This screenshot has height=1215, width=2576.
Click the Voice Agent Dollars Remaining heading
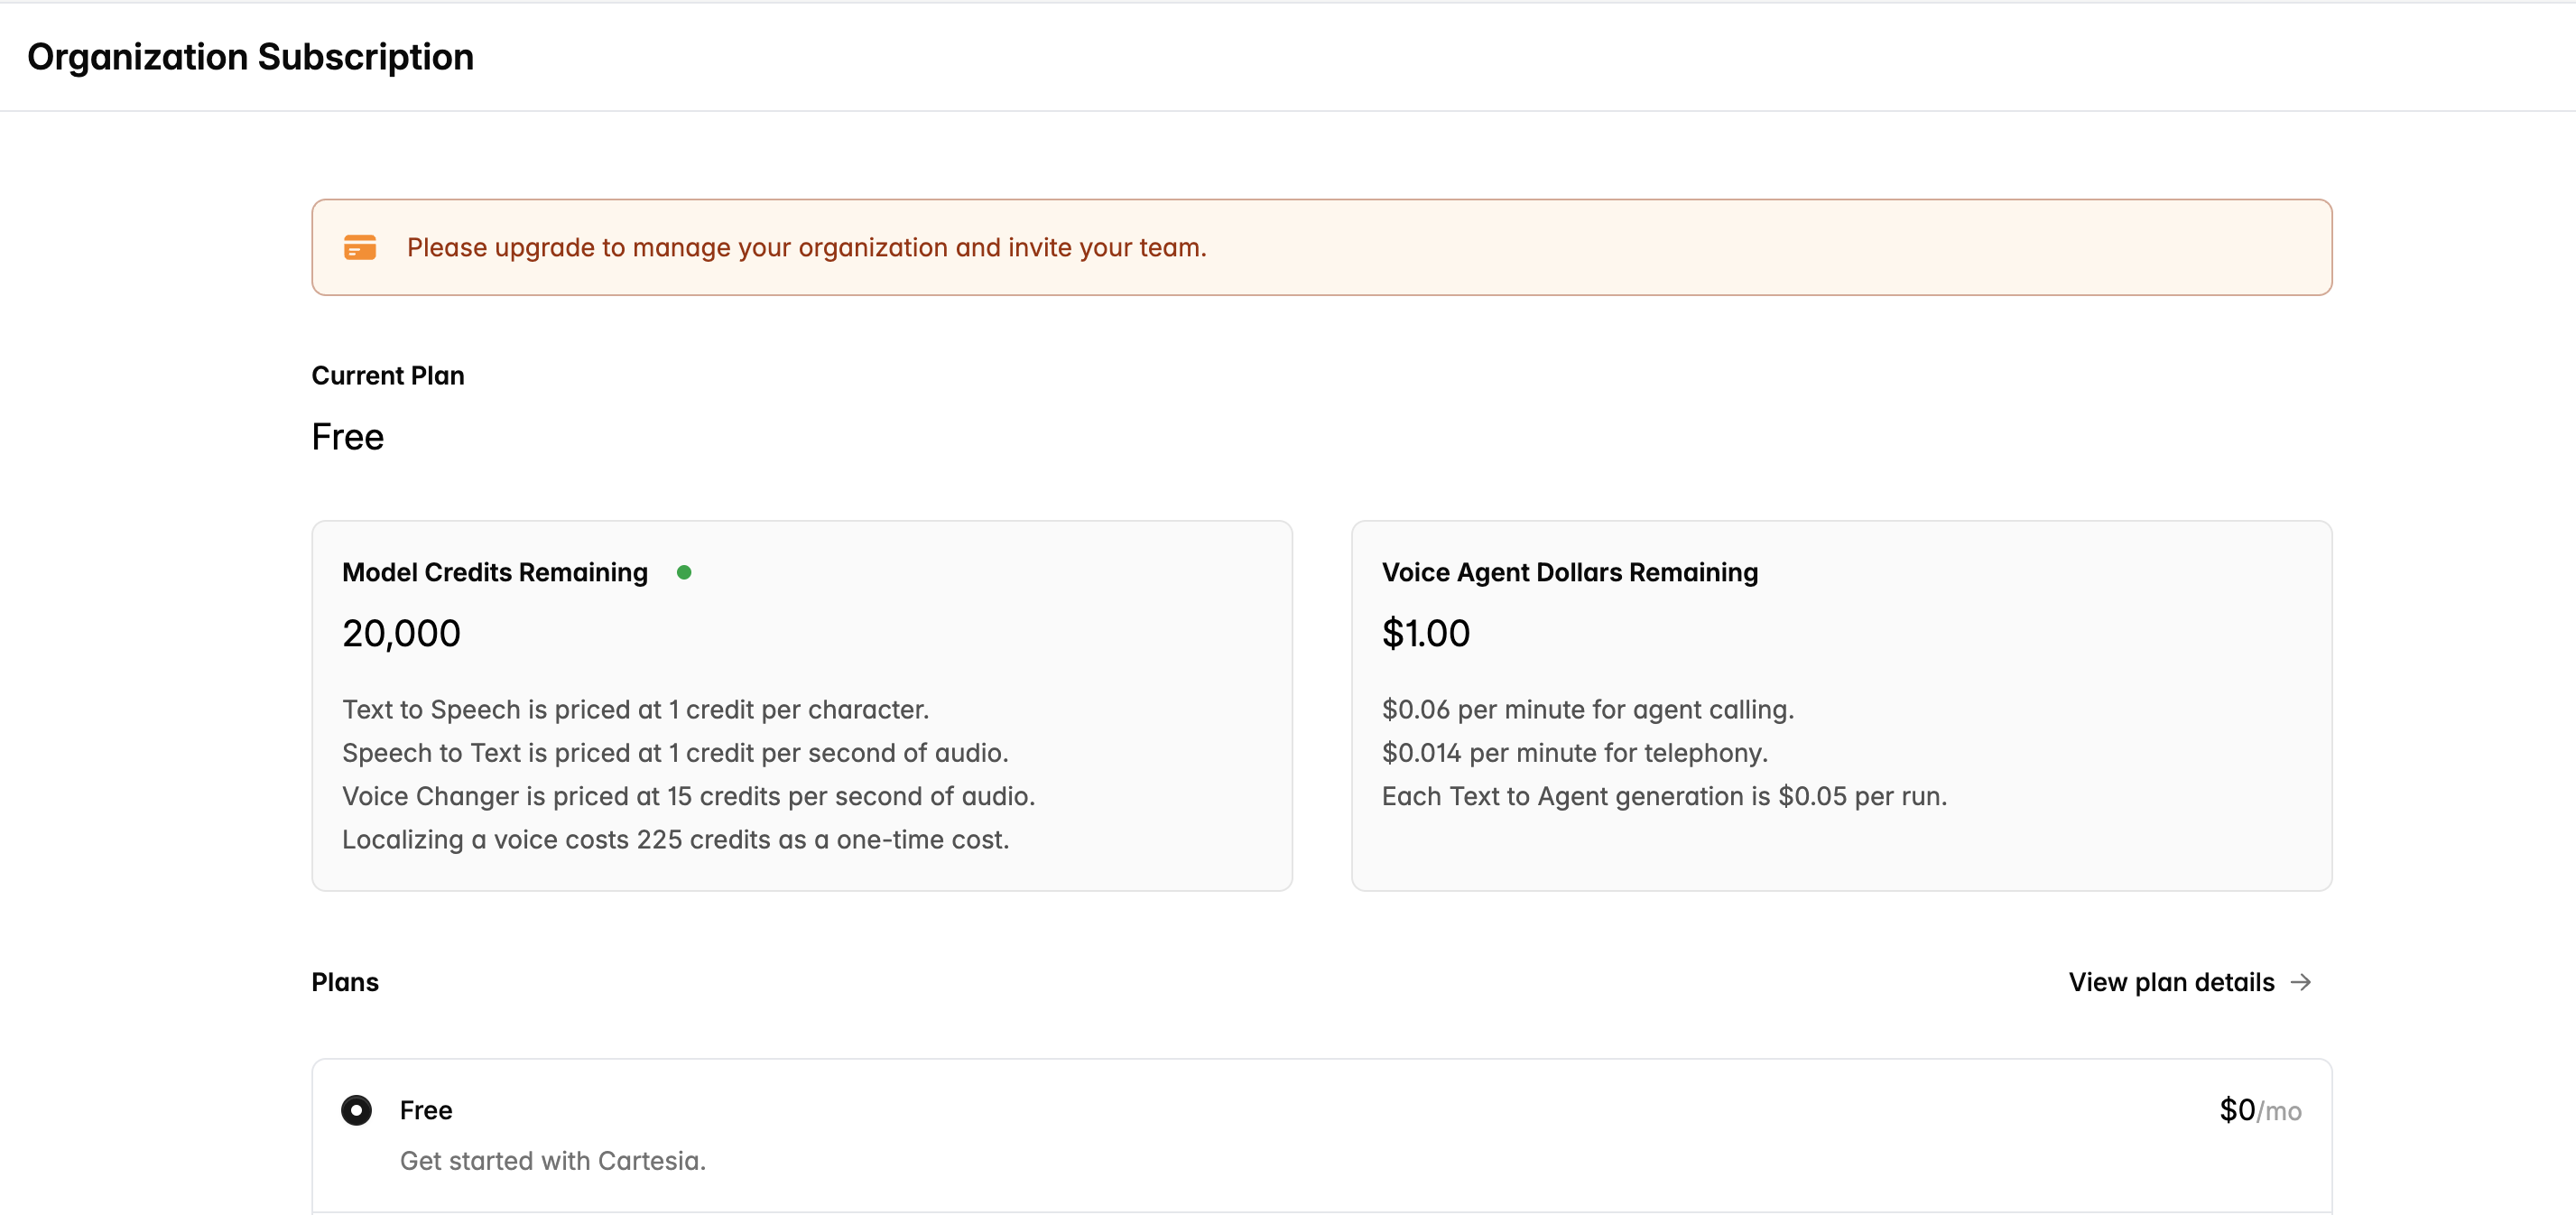pyautogui.click(x=1569, y=572)
